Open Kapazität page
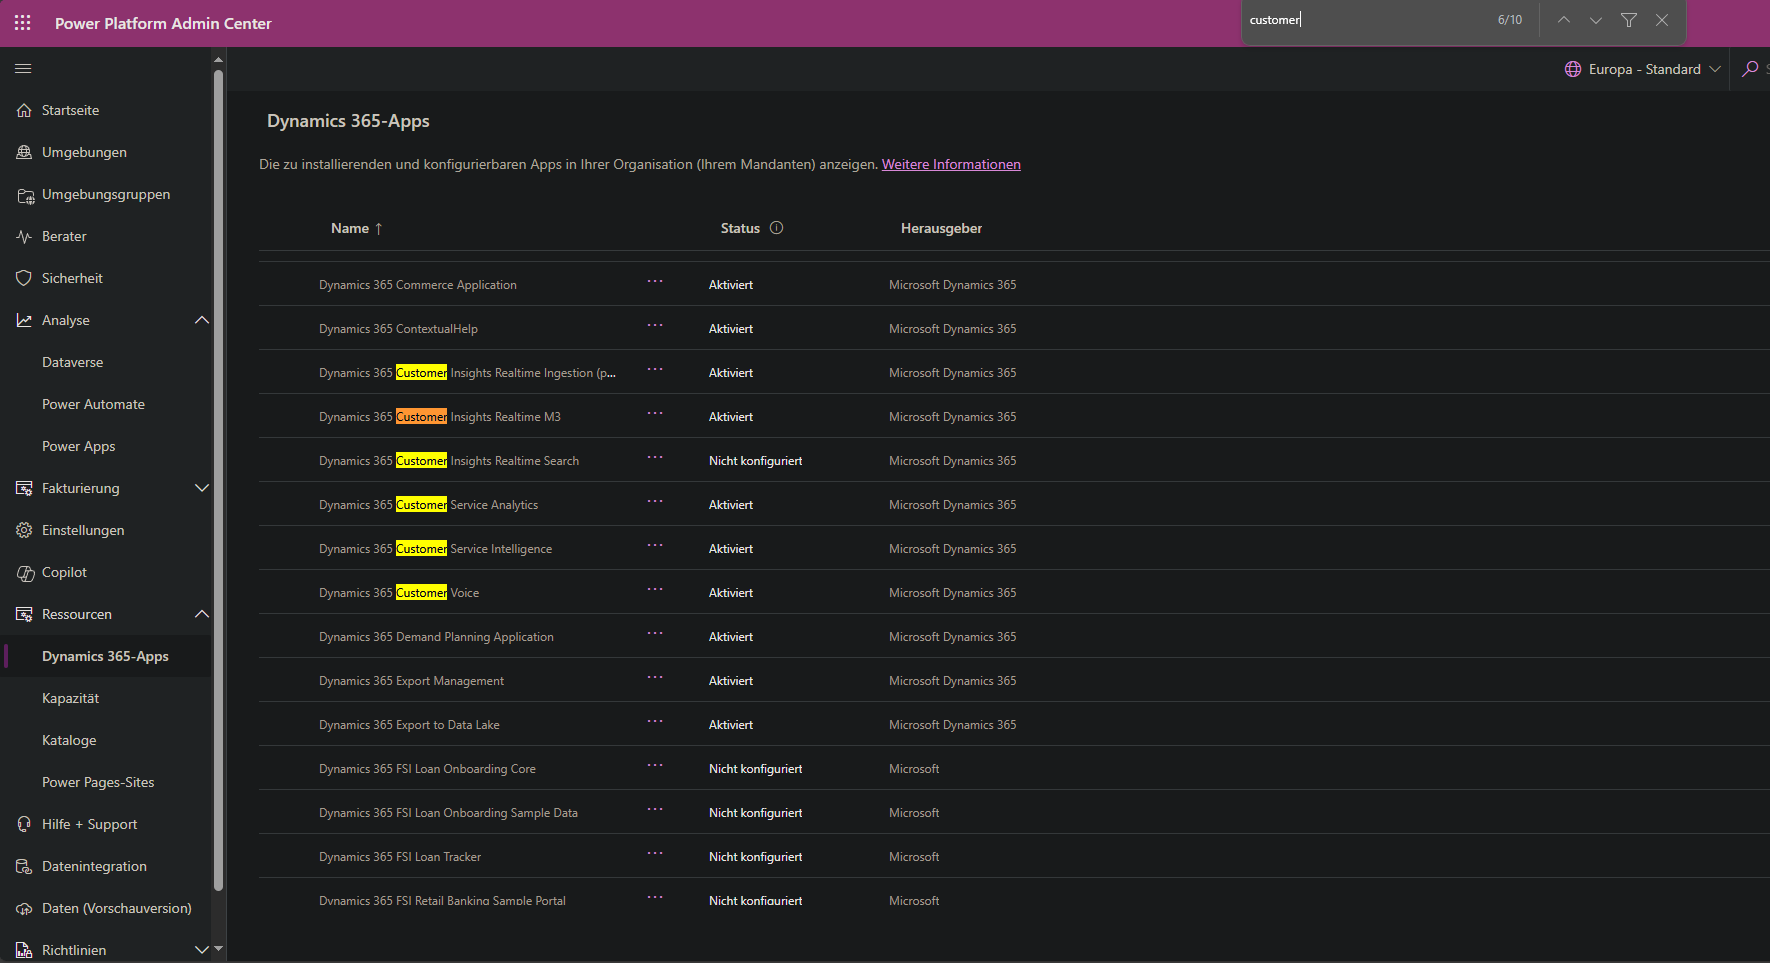 (70, 698)
